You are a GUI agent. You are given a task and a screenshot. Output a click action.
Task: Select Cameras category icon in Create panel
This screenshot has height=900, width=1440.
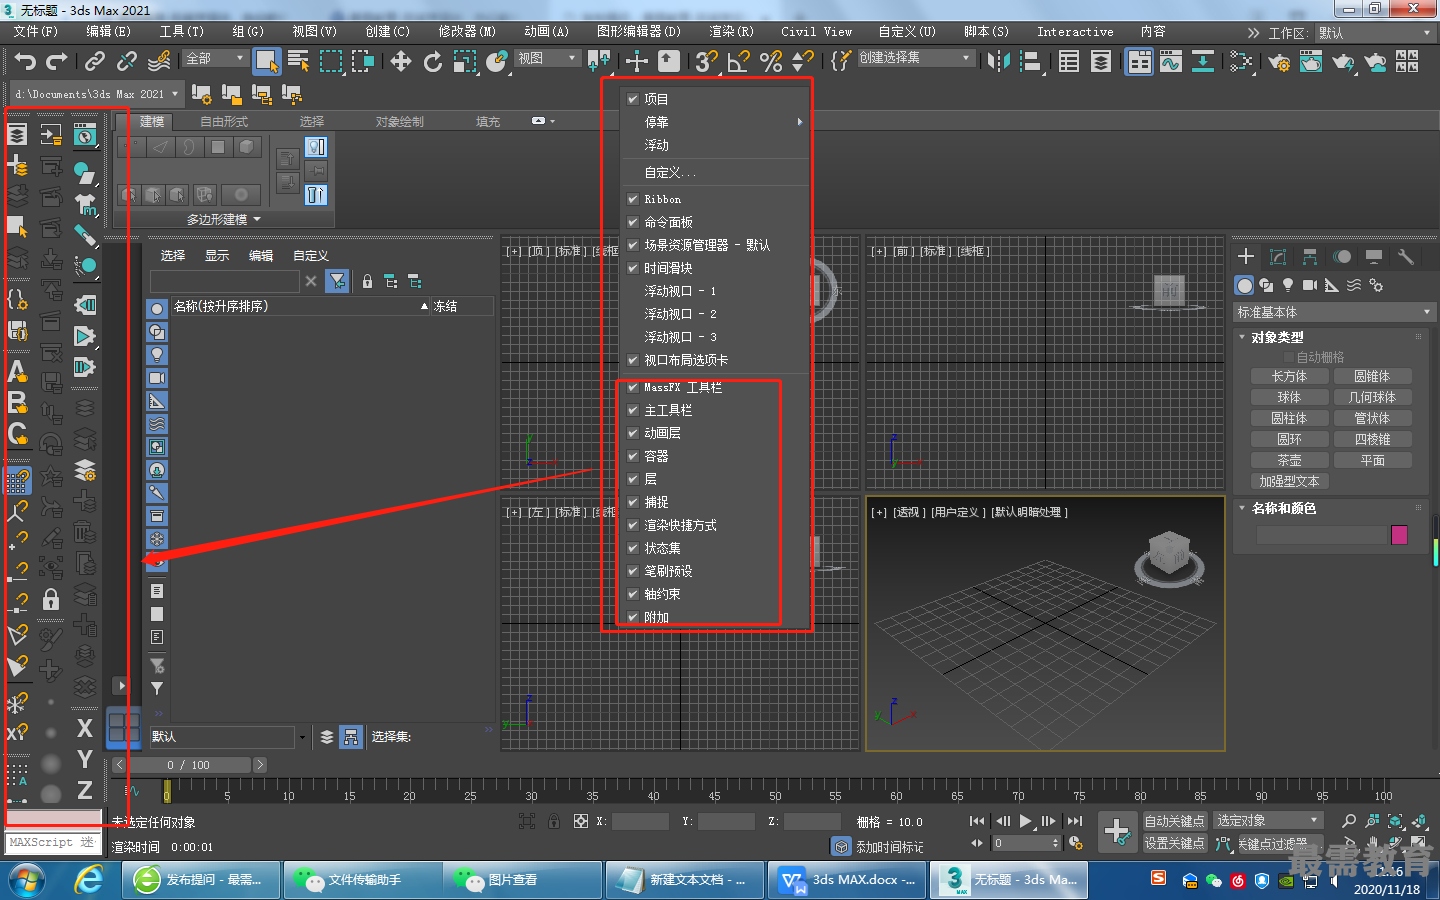click(x=1310, y=285)
